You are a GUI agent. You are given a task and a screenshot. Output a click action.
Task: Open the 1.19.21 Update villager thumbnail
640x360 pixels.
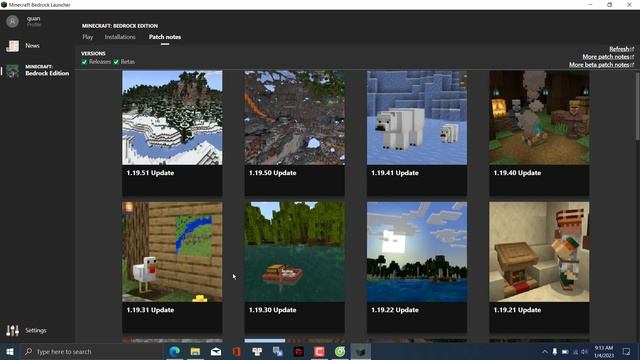coord(539,252)
